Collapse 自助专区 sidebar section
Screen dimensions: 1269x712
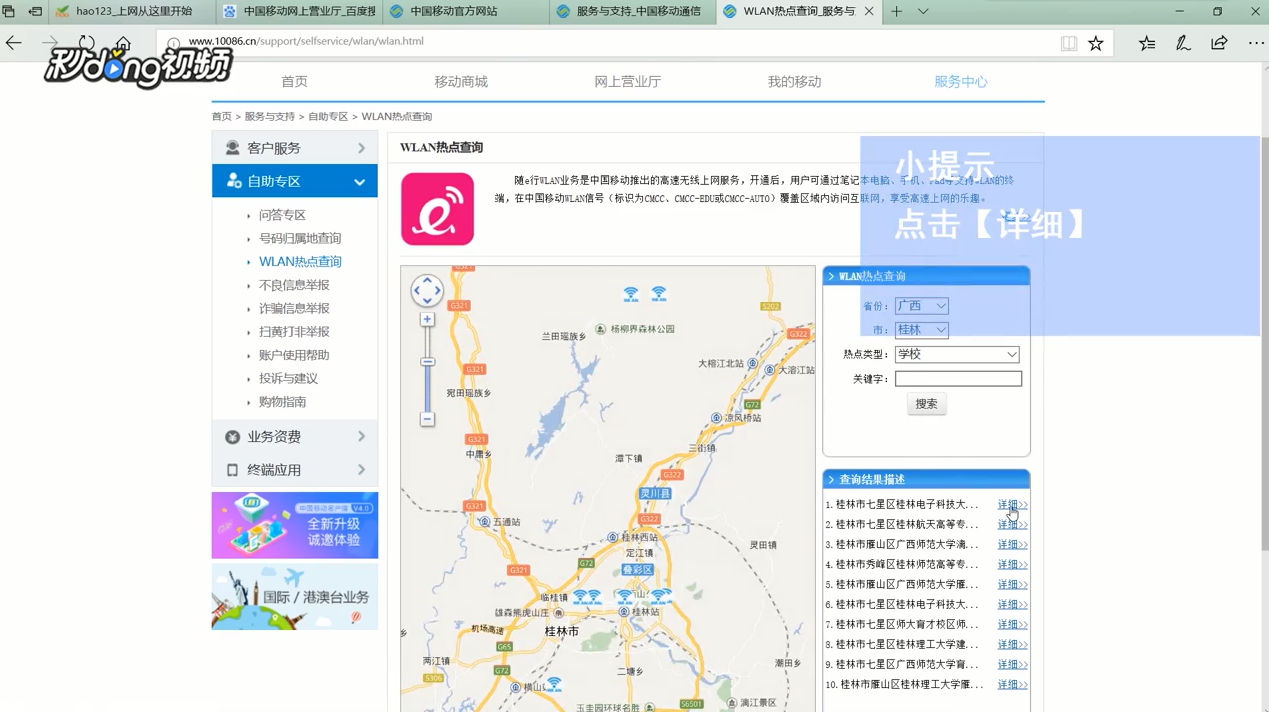(x=295, y=181)
